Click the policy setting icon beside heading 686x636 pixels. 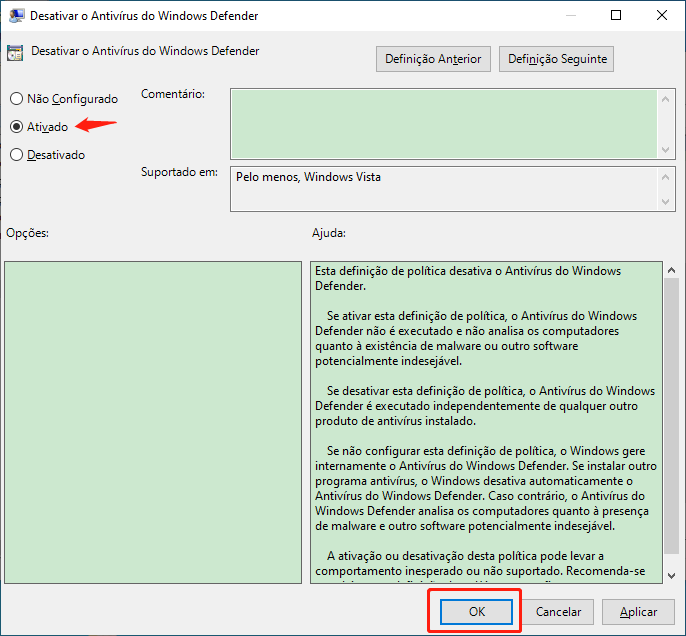[15, 52]
